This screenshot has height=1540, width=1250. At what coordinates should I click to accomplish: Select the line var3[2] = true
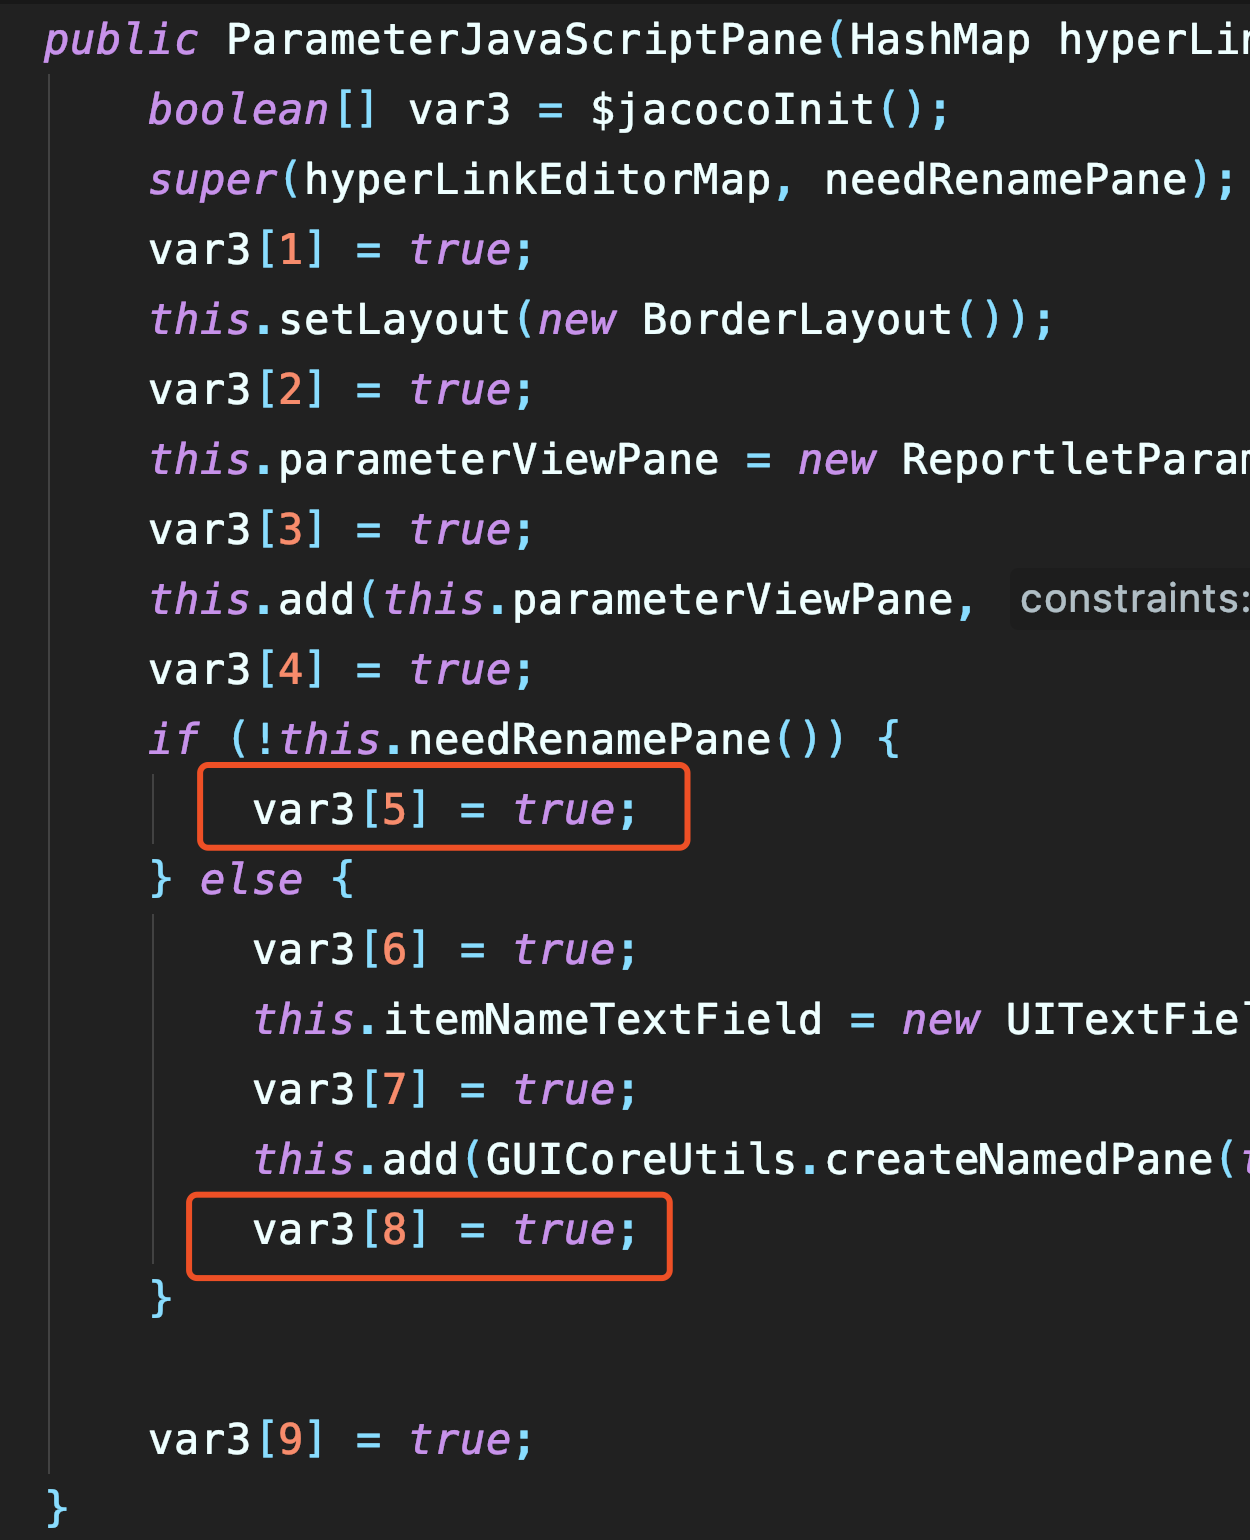[x=341, y=390]
